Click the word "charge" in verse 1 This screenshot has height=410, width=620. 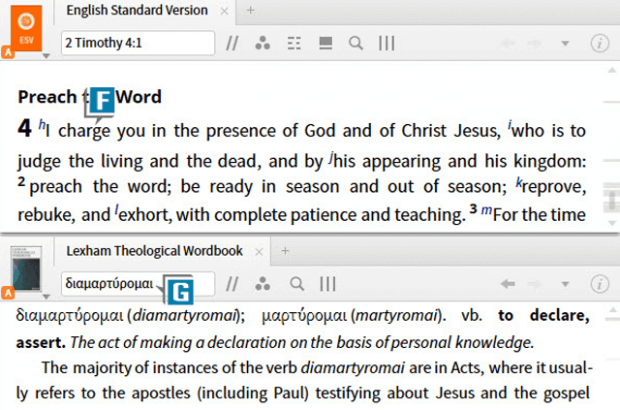(x=84, y=131)
